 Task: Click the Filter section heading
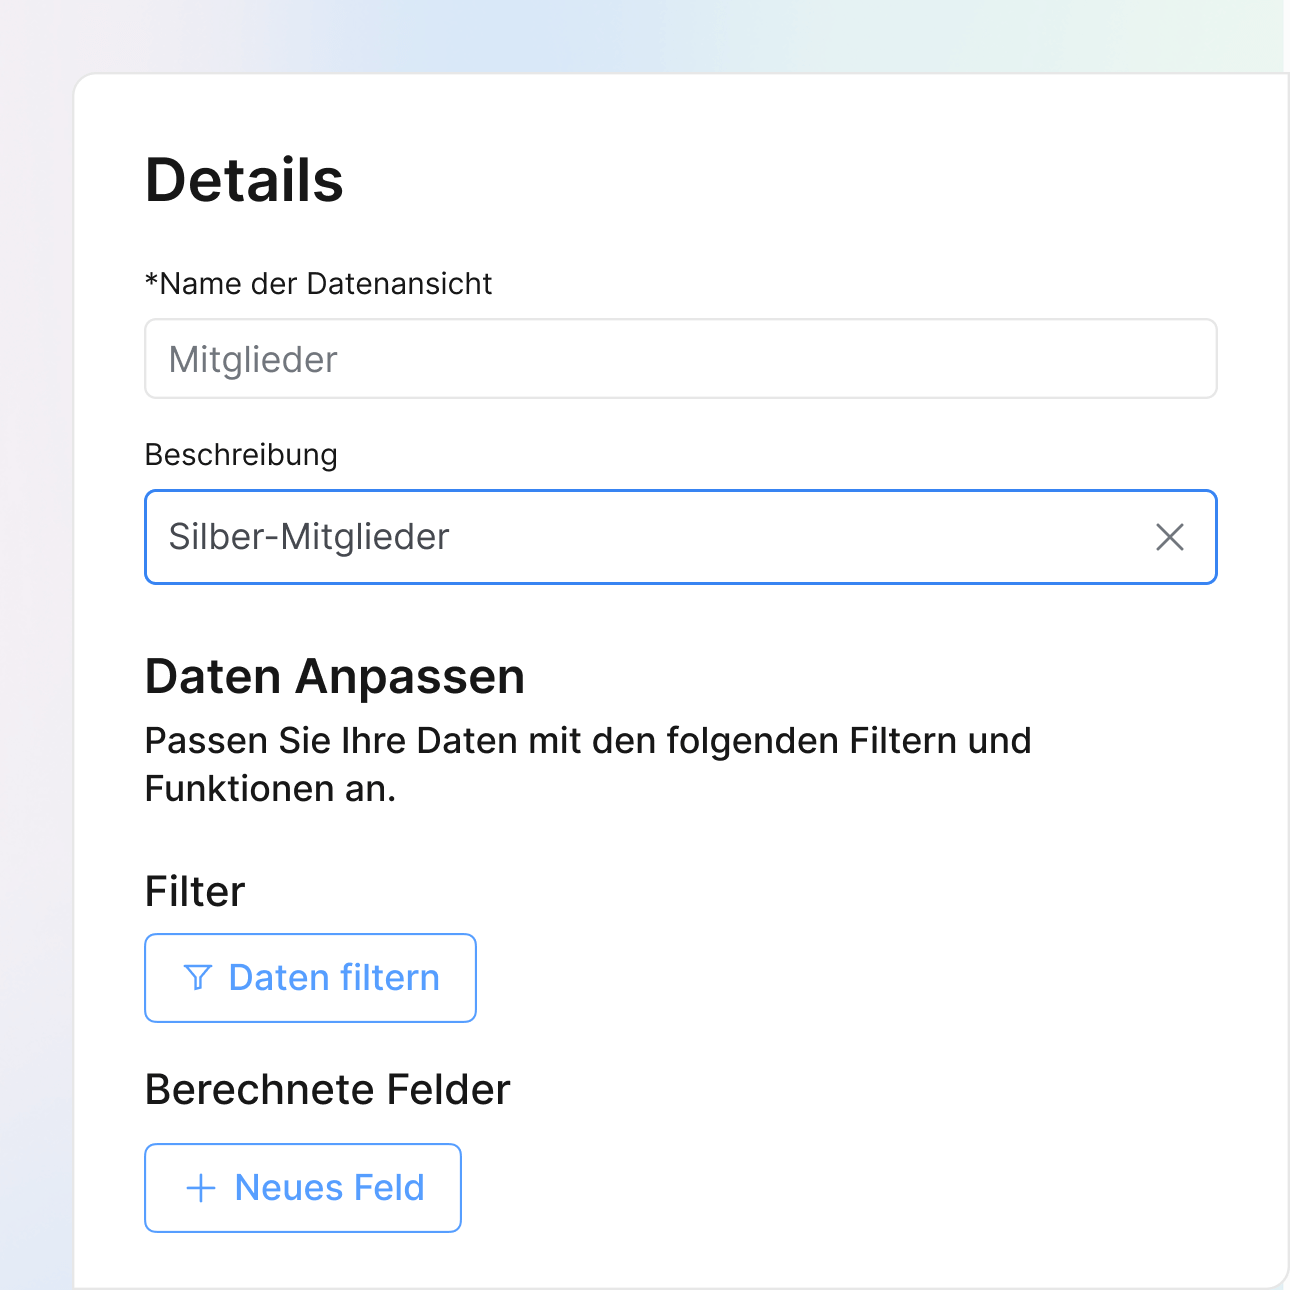pos(195,891)
